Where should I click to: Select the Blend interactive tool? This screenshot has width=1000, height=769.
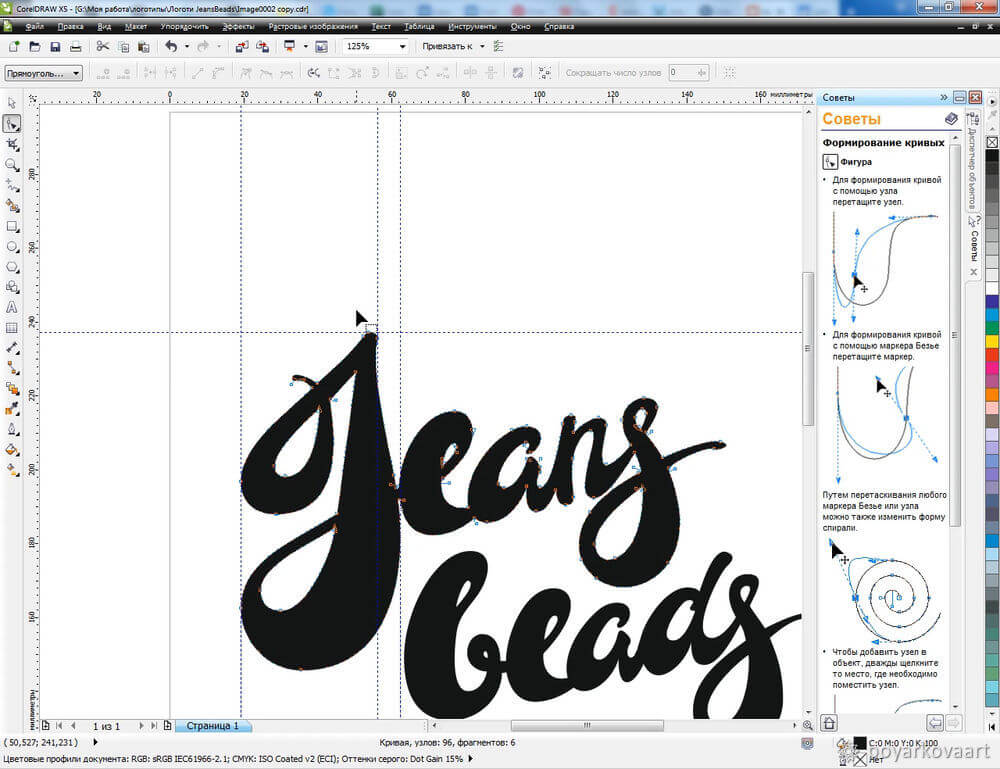click(x=11, y=389)
